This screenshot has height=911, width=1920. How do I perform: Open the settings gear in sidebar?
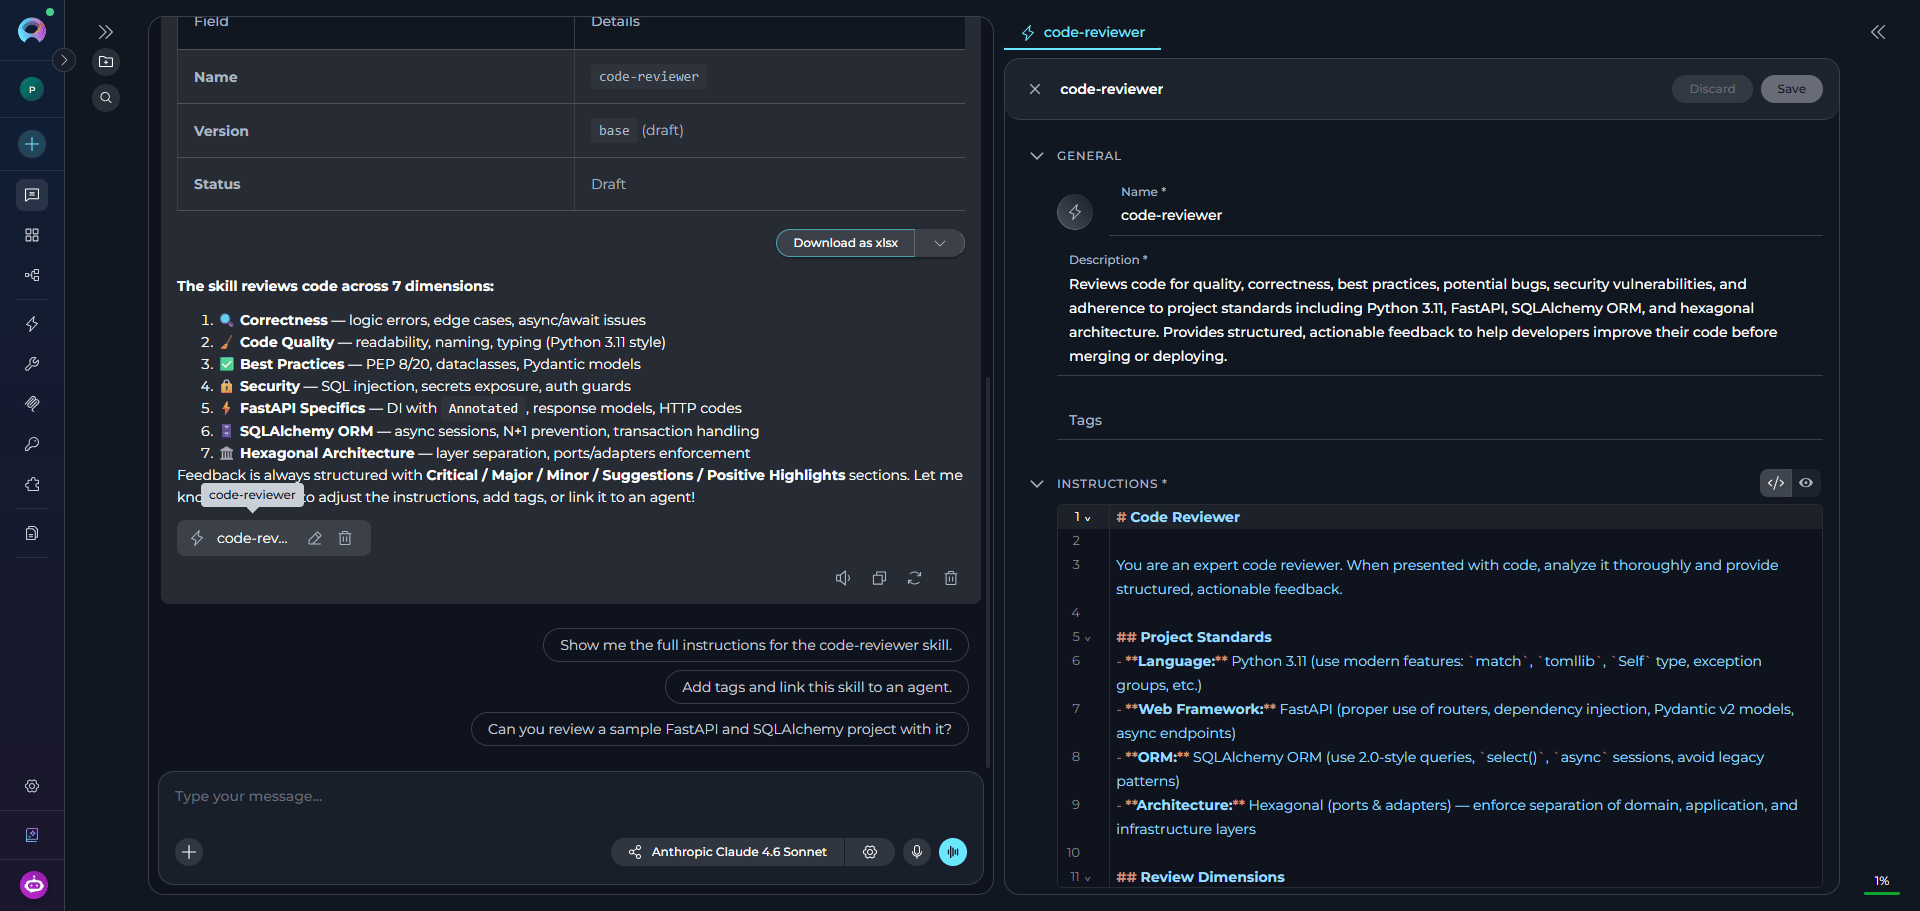pos(32,786)
